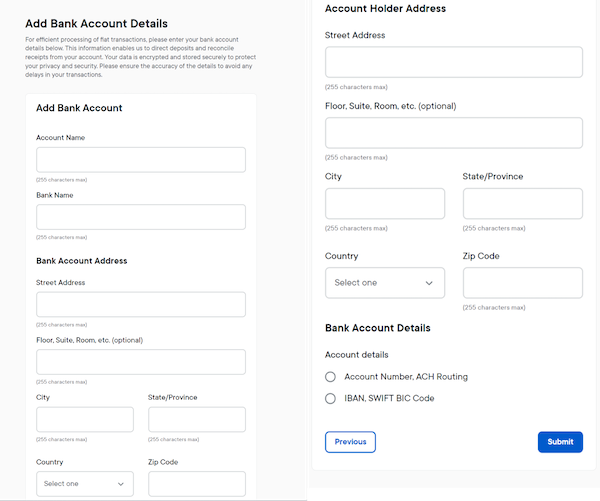The height and width of the screenshot is (501, 600).
Task: Click the City field under Bank Account Address
Action: click(84, 419)
